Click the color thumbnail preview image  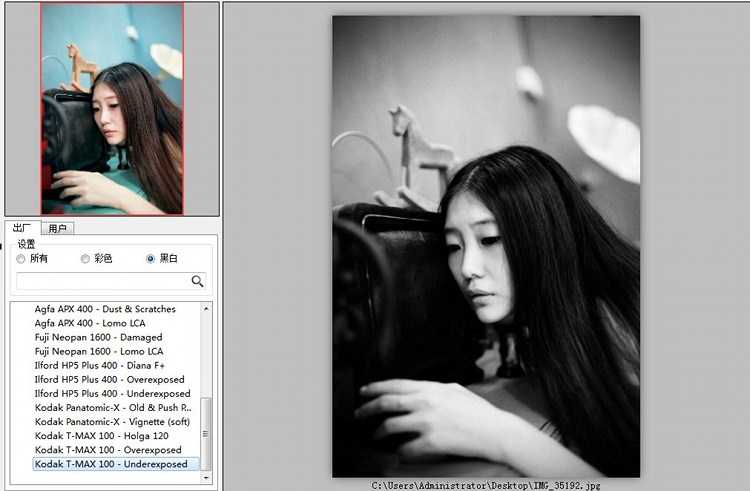pos(112,108)
